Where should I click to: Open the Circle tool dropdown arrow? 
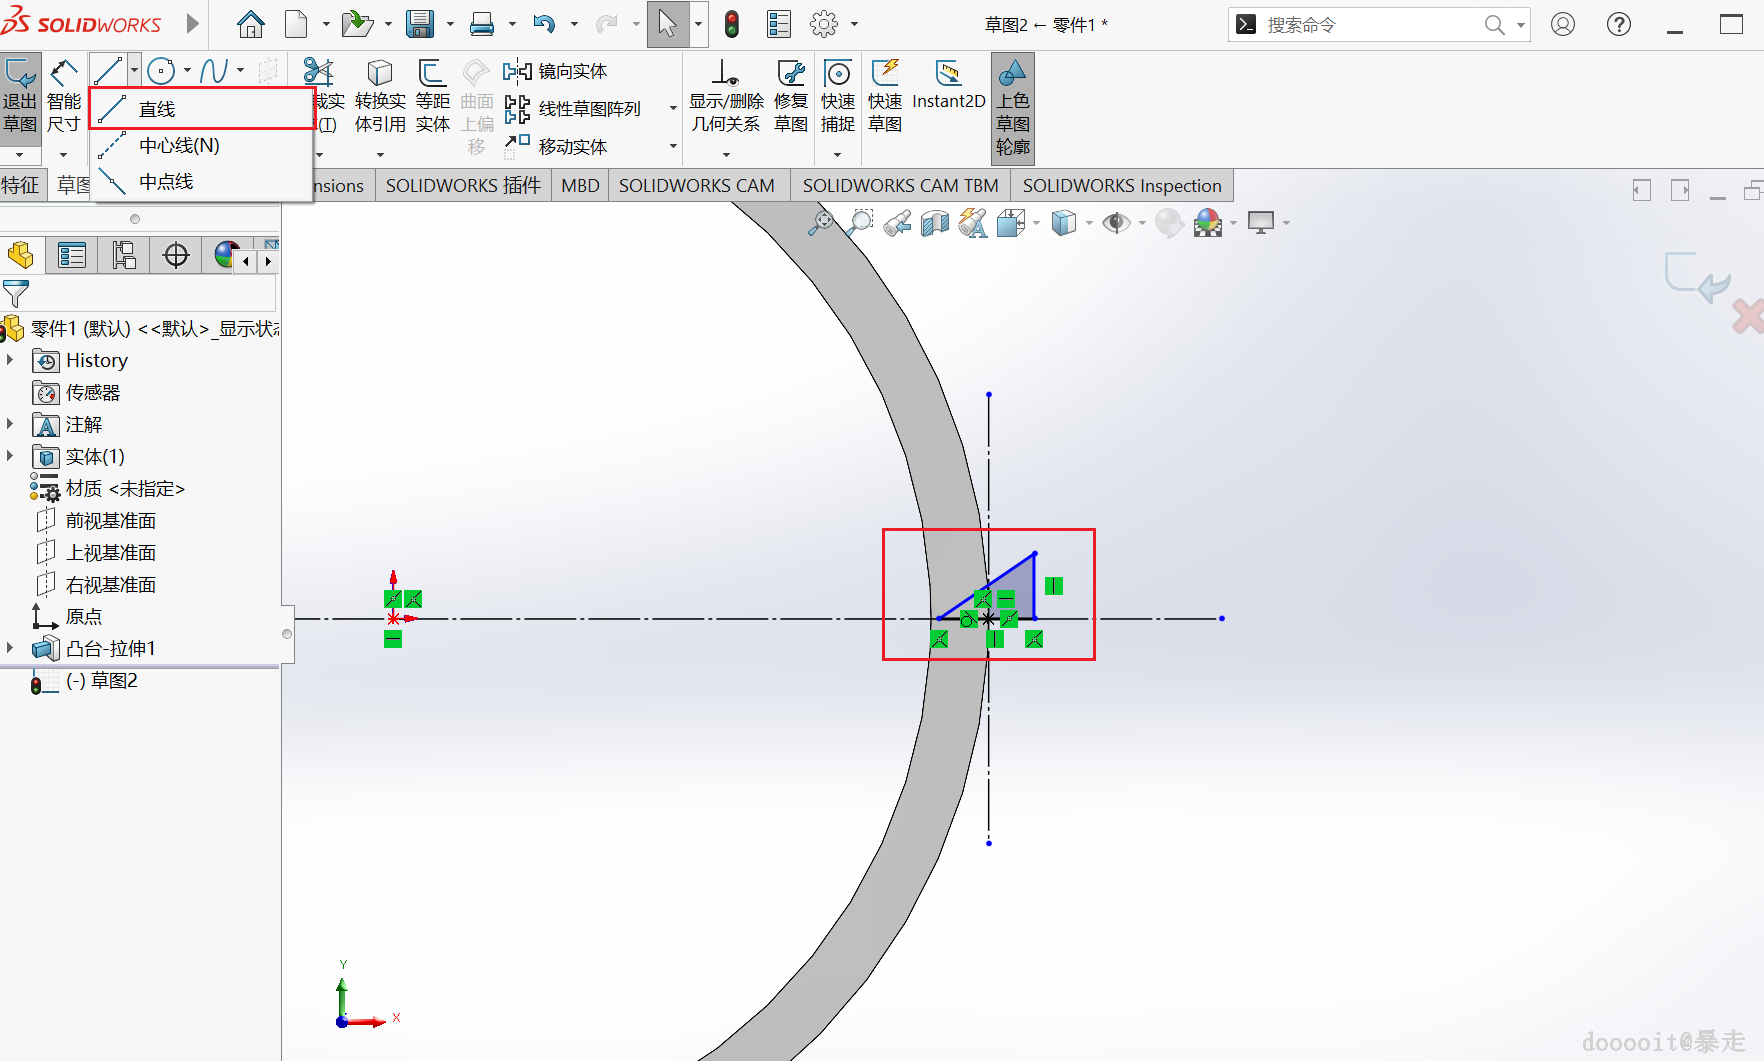tap(187, 70)
